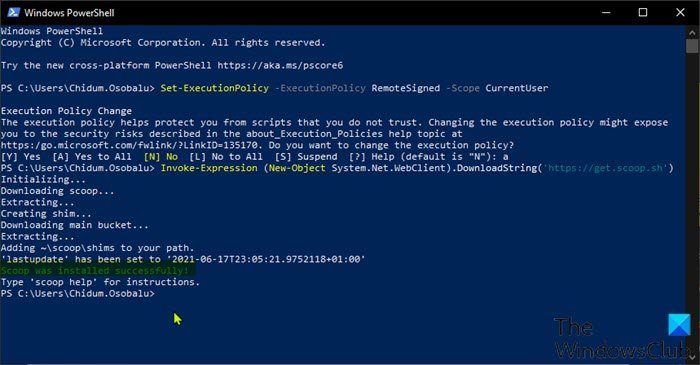The height and width of the screenshot is (365, 700).
Task: Click the Windows PowerShell title text
Action: click(x=69, y=12)
